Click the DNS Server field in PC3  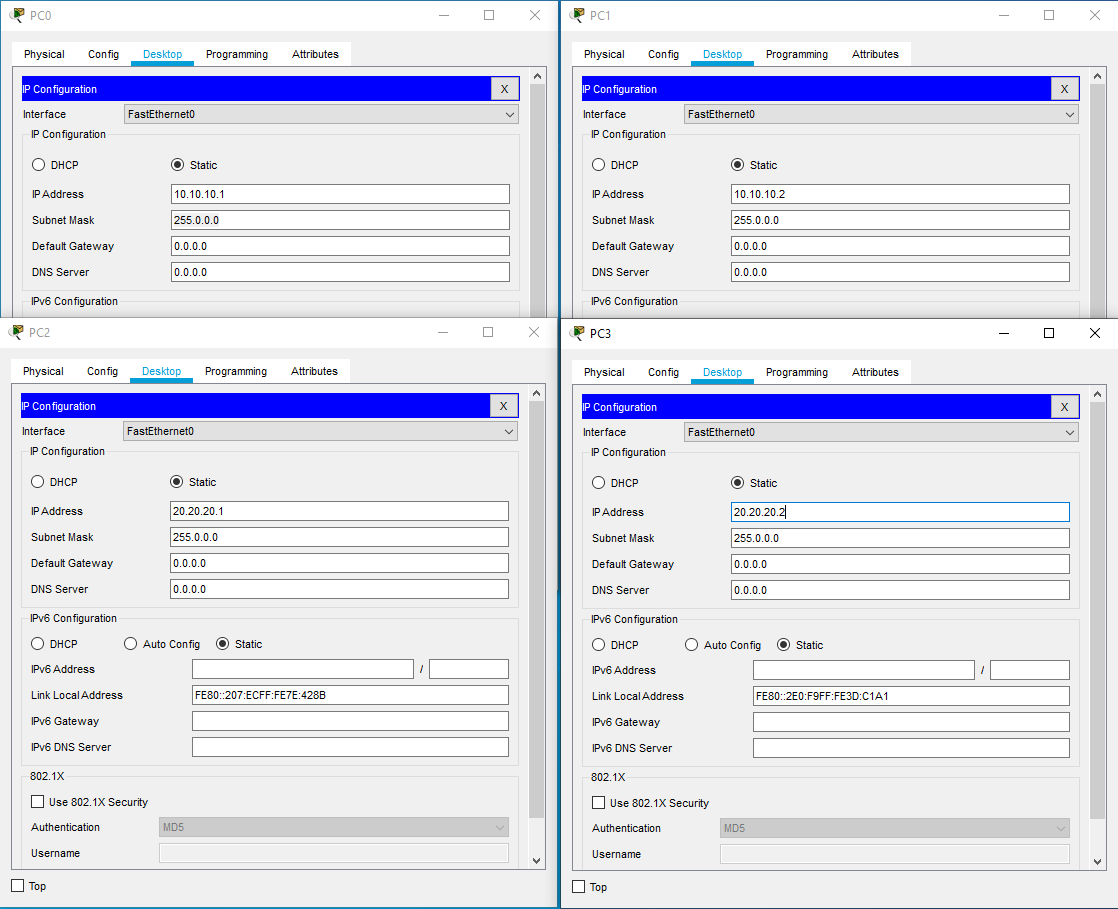(x=900, y=590)
